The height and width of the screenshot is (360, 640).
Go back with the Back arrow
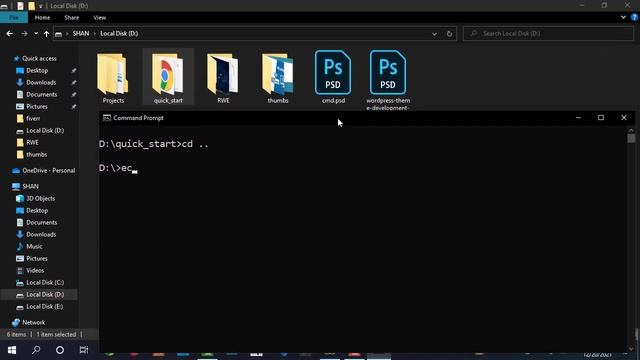coord(9,33)
